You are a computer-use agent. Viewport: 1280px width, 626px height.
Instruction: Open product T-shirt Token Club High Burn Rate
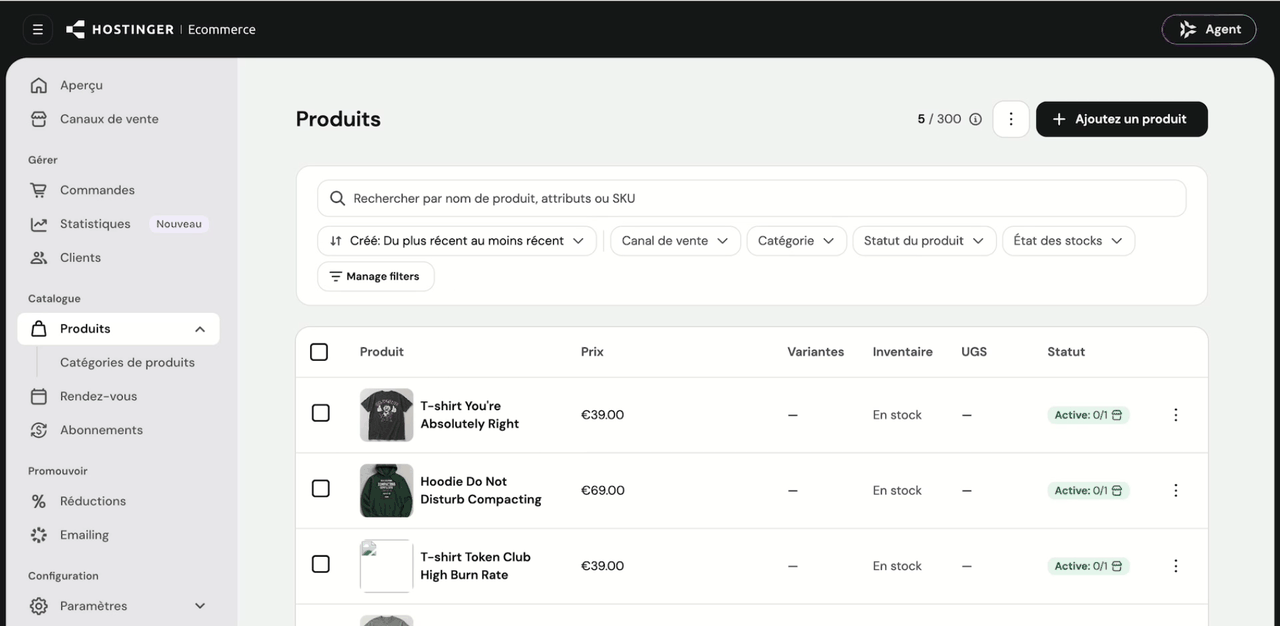pyautogui.click(x=475, y=566)
